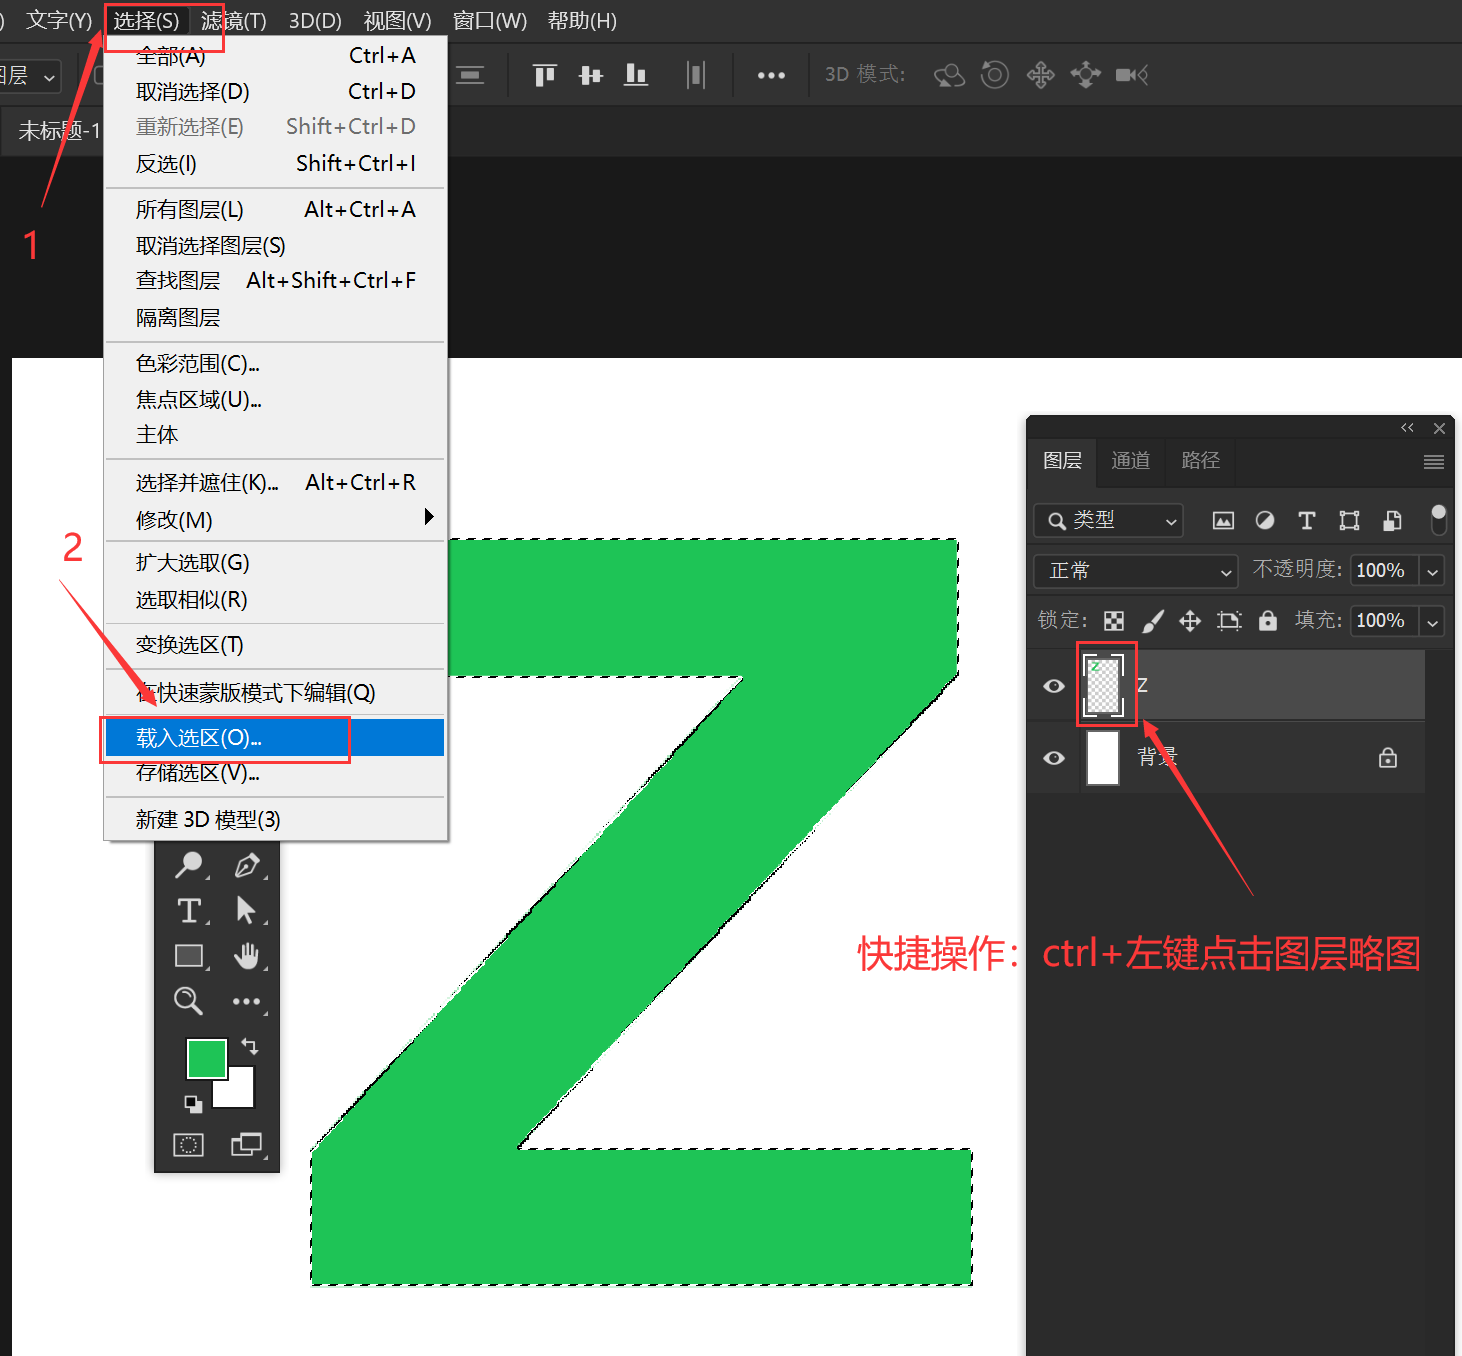Select the Hand tool
Screen dimensions: 1462x1356
[246, 956]
